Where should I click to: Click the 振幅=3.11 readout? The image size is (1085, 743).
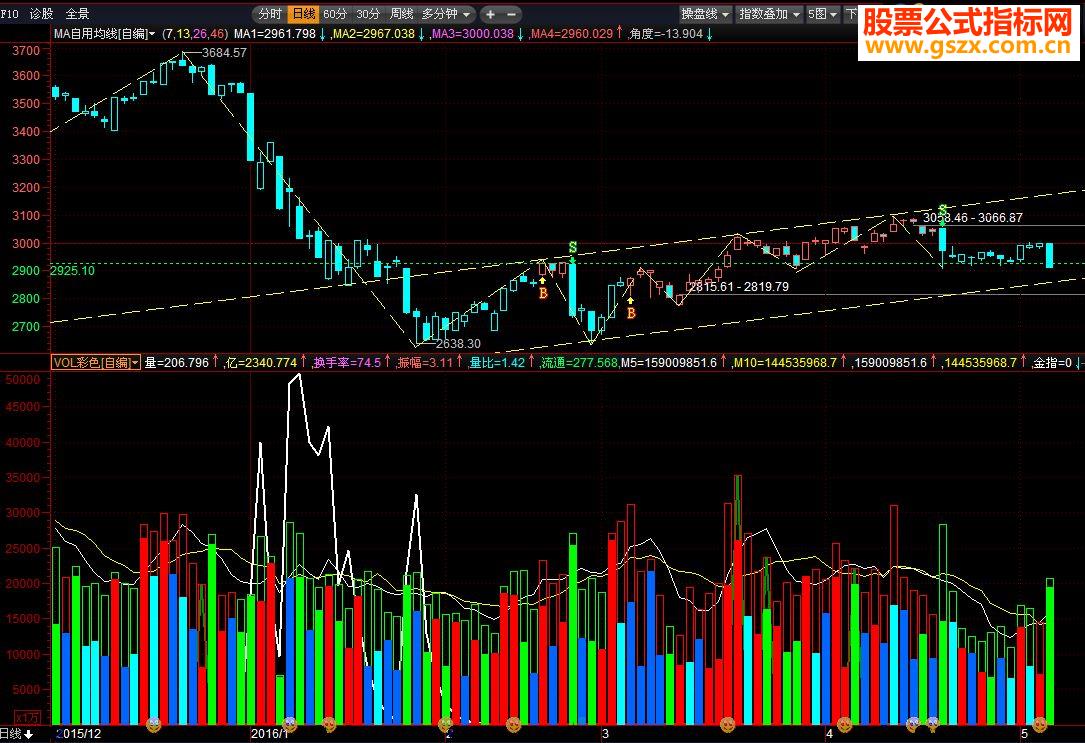click(x=425, y=363)
